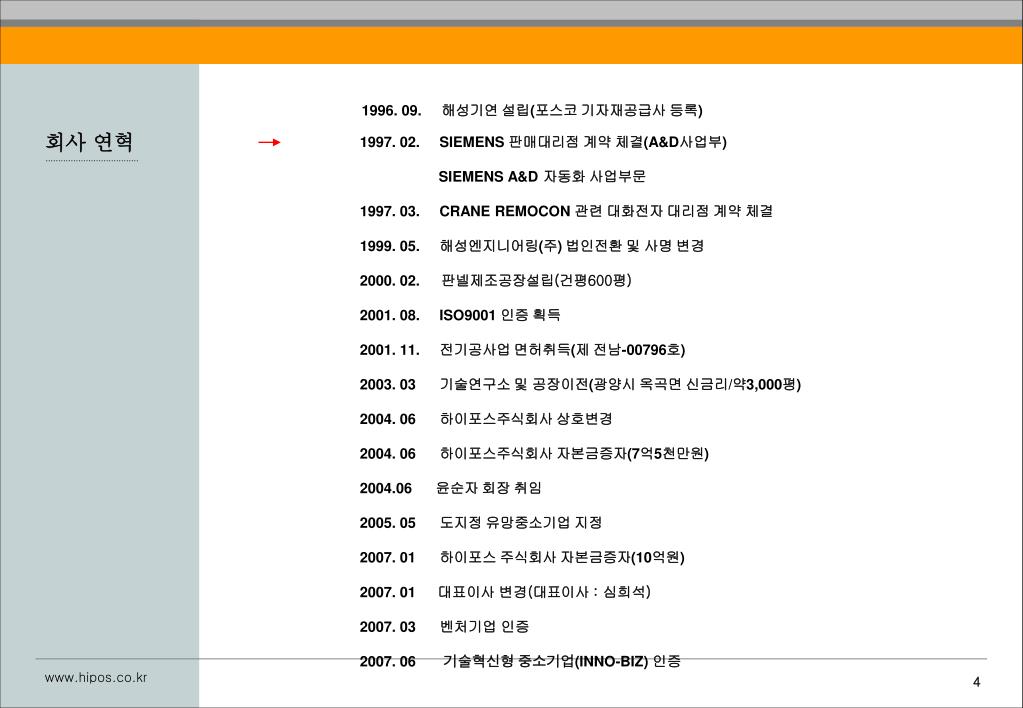Select the '윤순자 회장 취임' entry
The height and width of the screenshot is (708, 1023).
coord(489,488)
